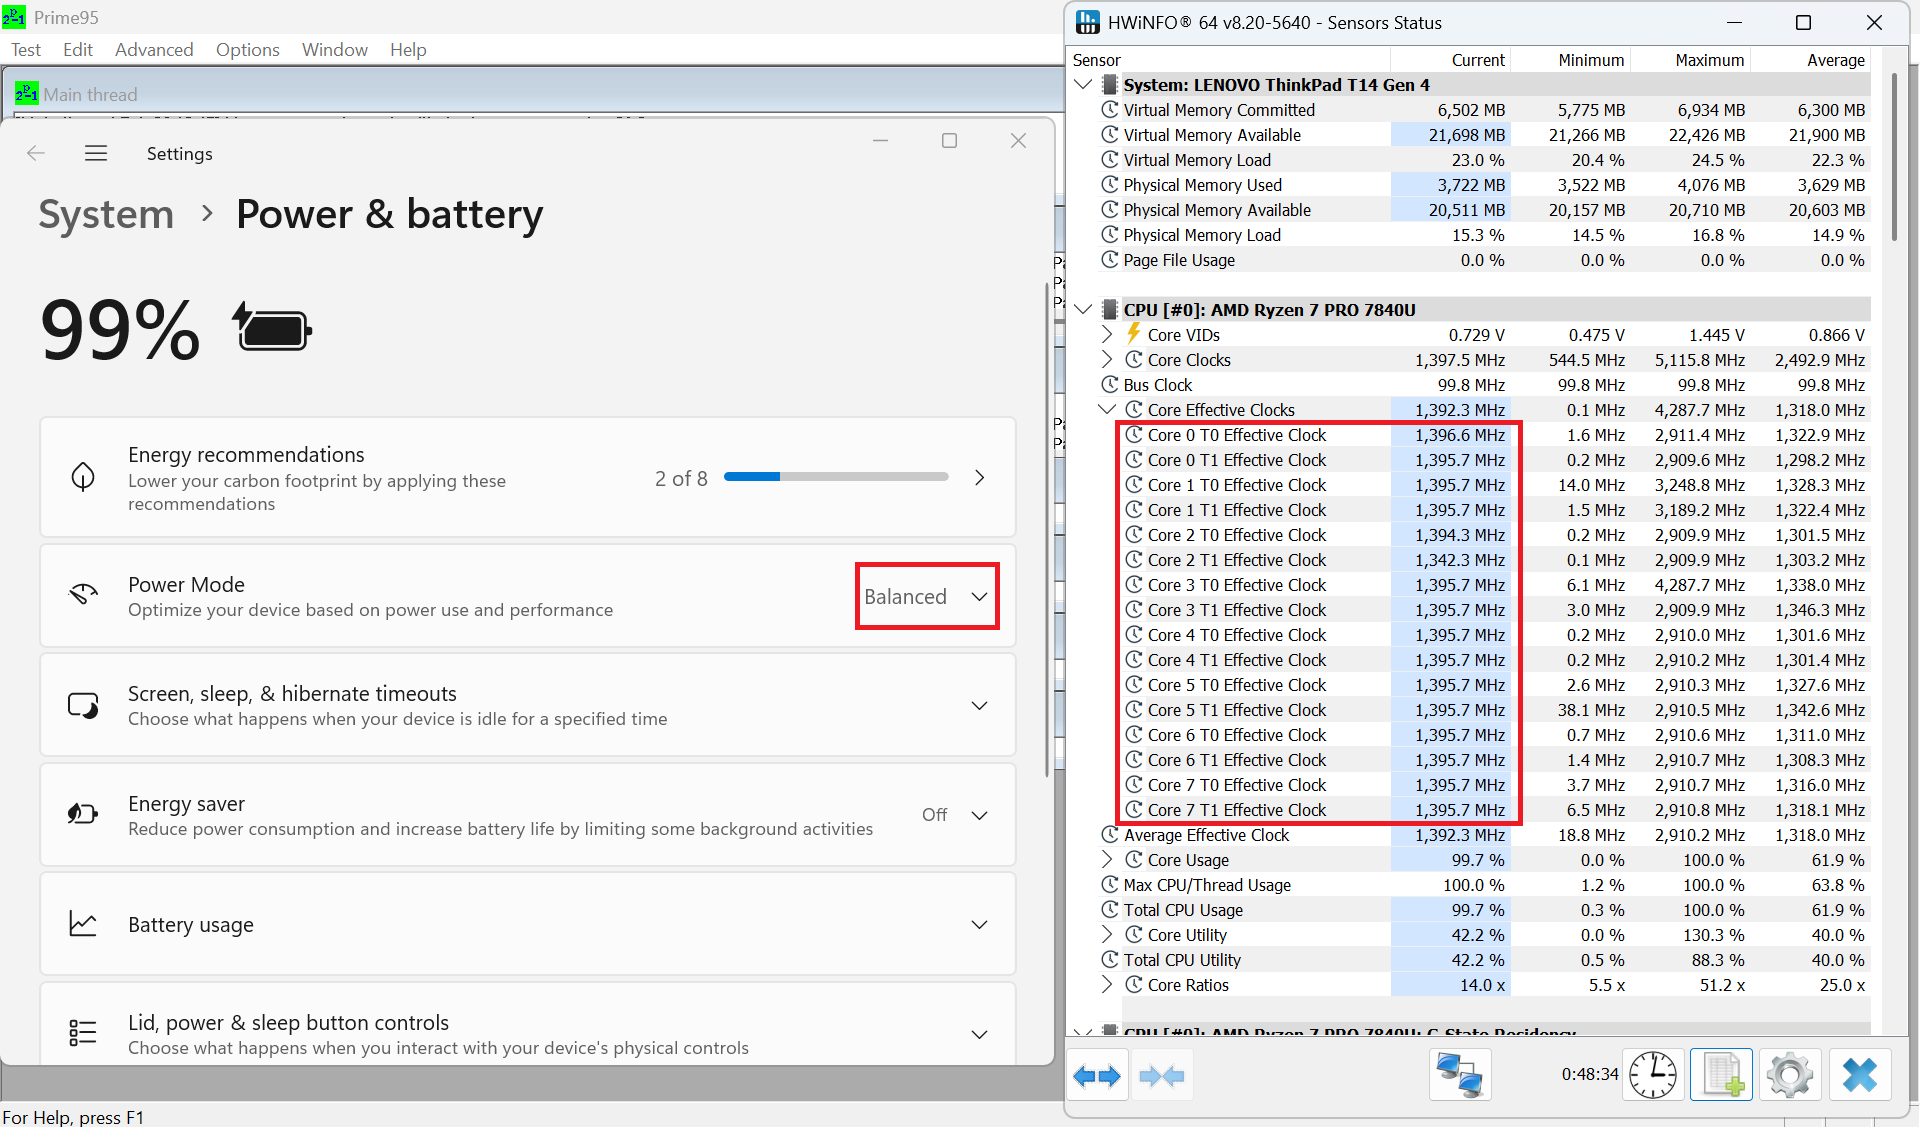Click HWiNFO log to file icon

1721,1076
